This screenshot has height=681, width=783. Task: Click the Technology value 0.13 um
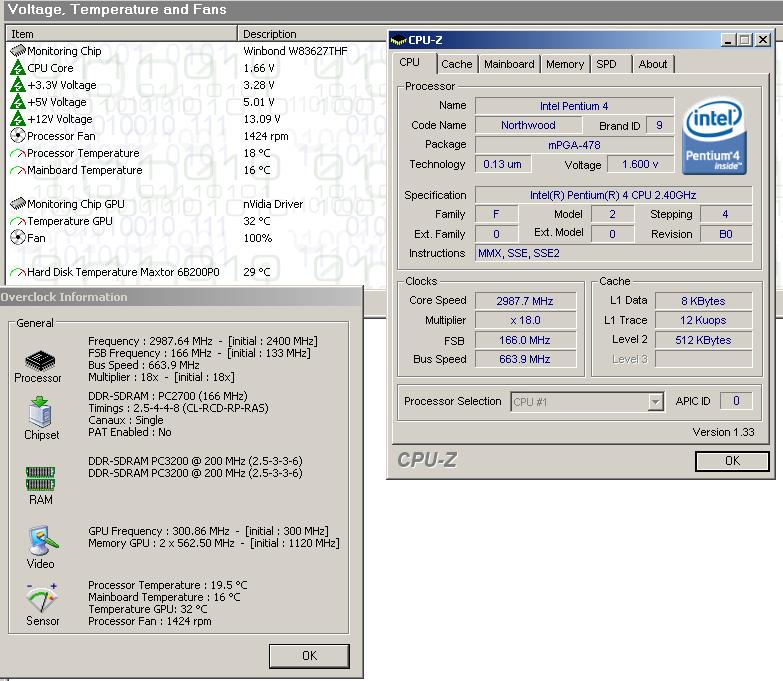(x=502, y=164)
